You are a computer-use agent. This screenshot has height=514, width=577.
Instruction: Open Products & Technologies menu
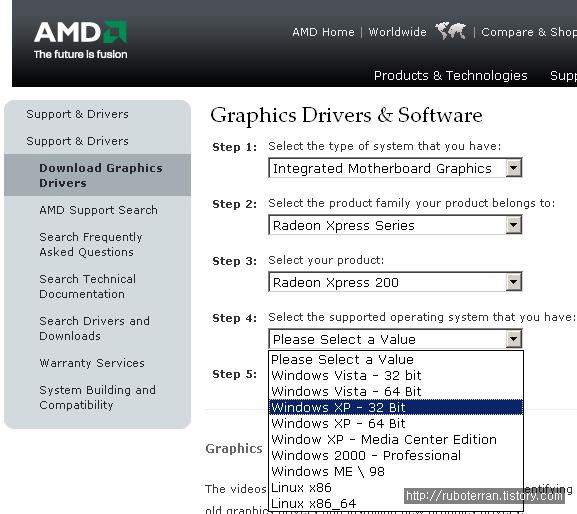(x=450, y=75)
